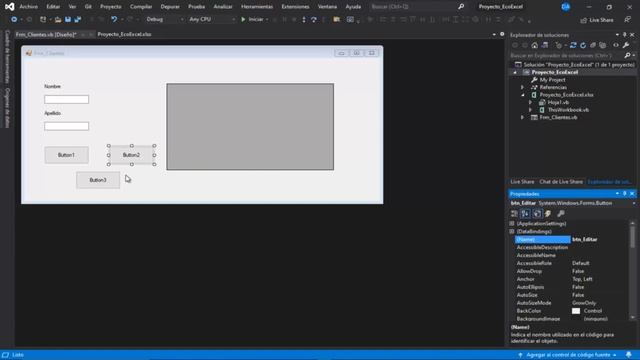Expand (ApplicationSettings) property group

pos(512,224)
